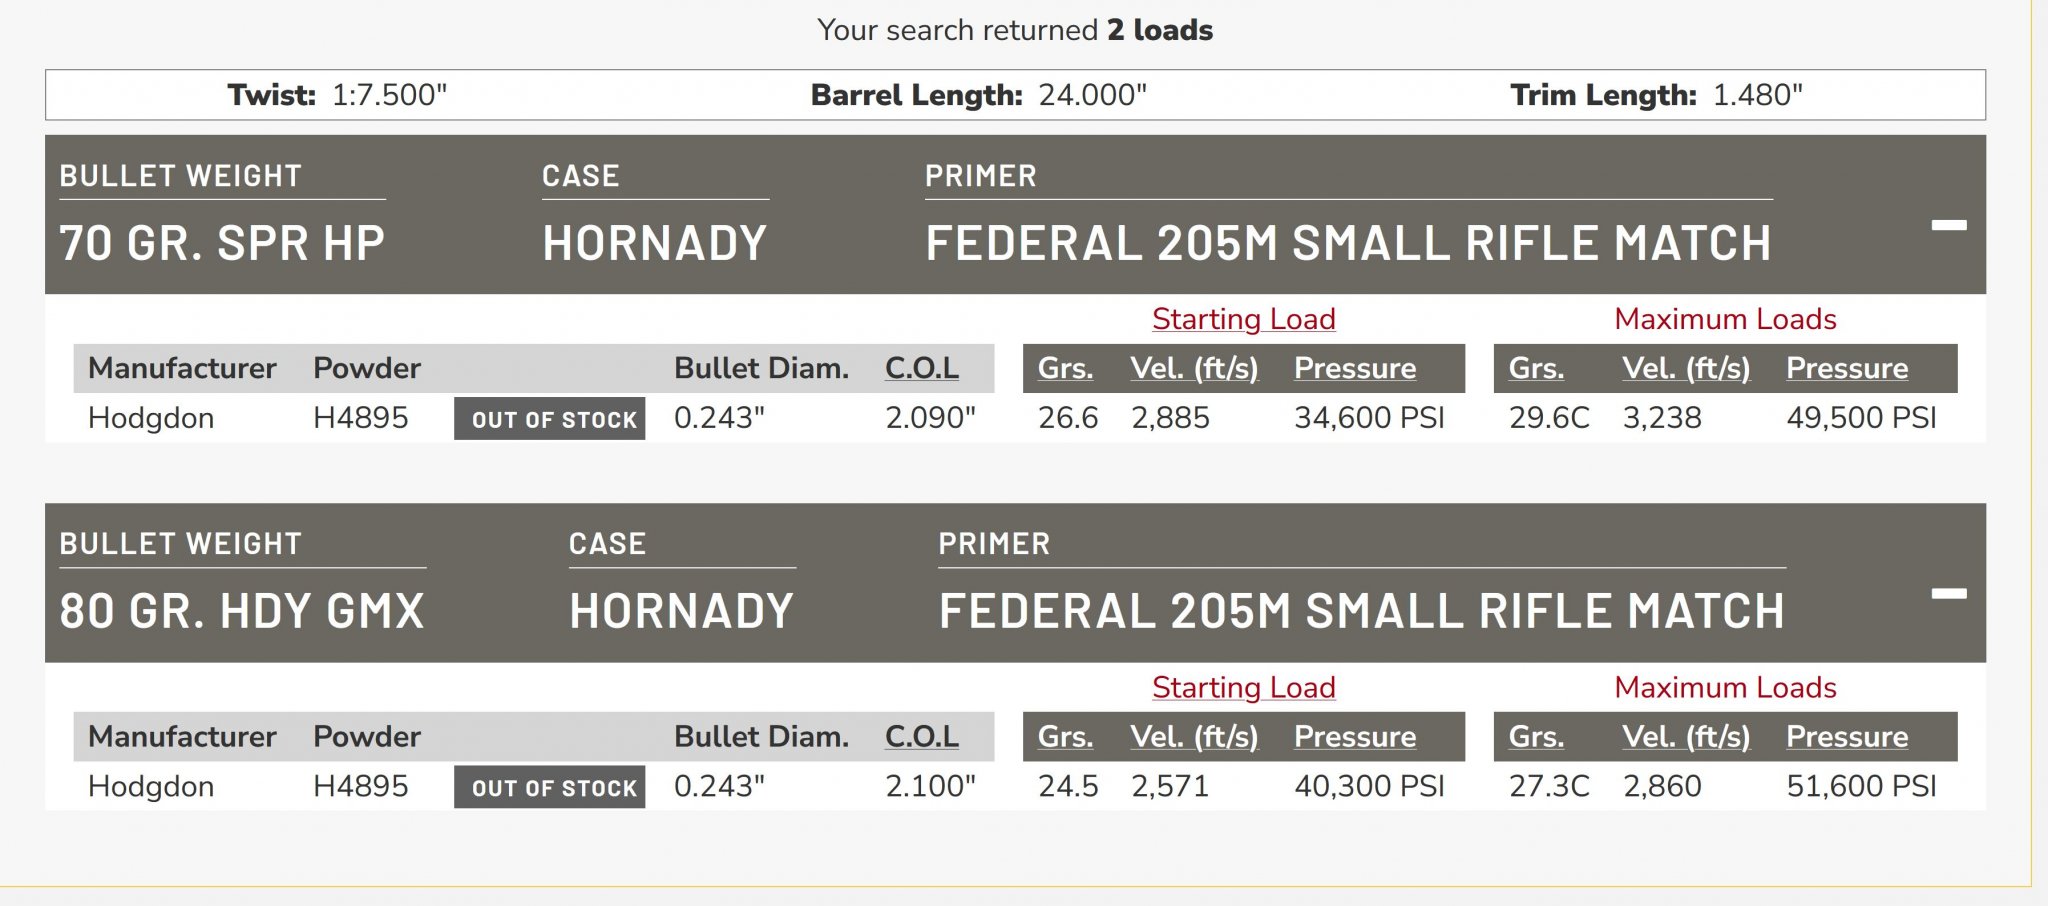Click maximum Vel. (ft/s) header in 70 GR. table
The width and height of the screenshot is (2048, 906).
point(1686,368)
